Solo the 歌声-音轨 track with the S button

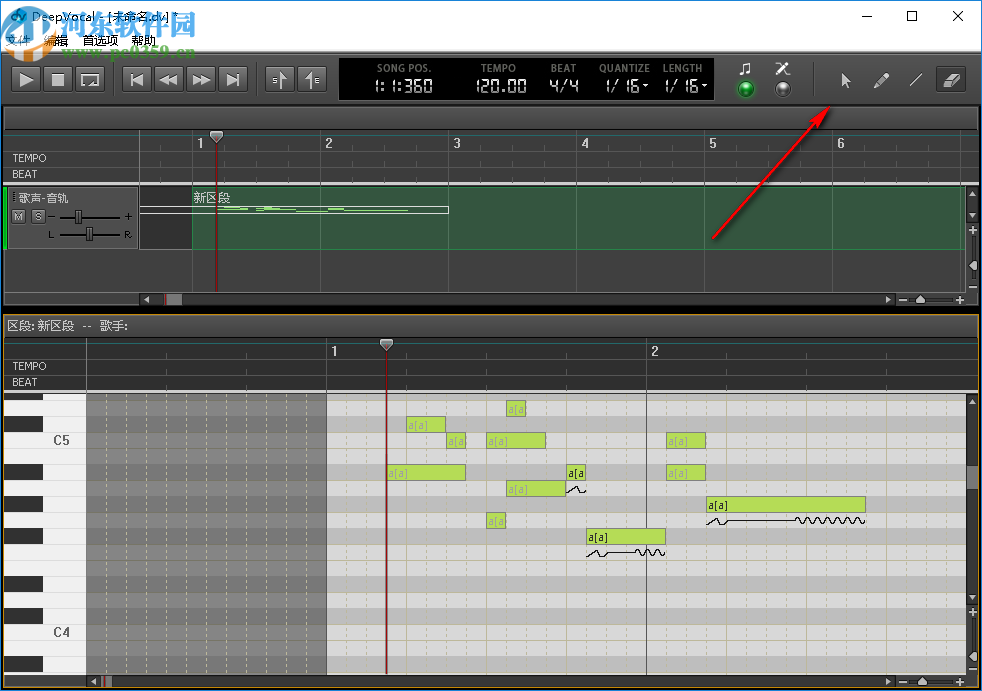38,215
